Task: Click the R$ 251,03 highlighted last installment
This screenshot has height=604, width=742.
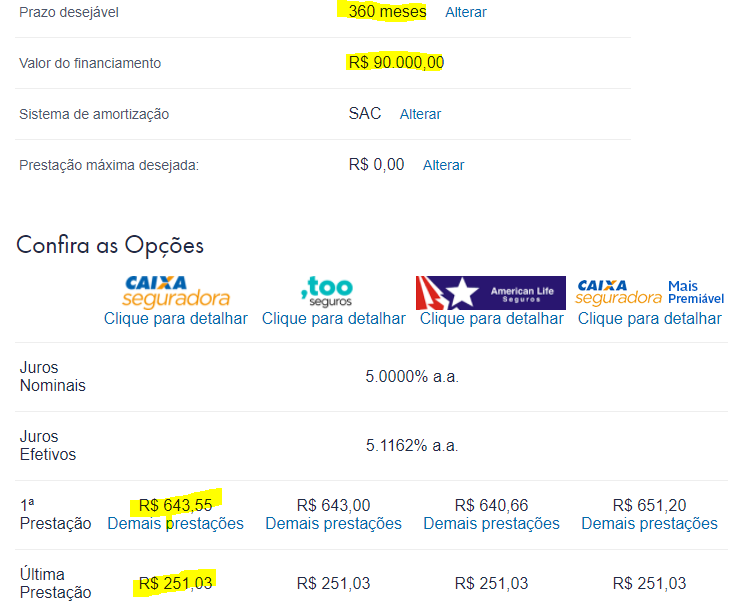Action: pos(176,583)
